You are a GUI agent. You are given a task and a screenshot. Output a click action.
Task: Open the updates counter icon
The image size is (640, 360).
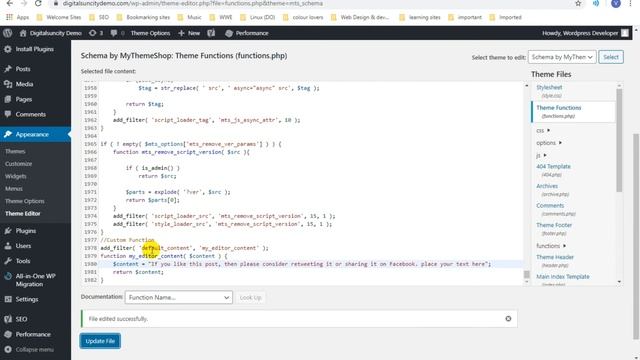coord(96,33)
